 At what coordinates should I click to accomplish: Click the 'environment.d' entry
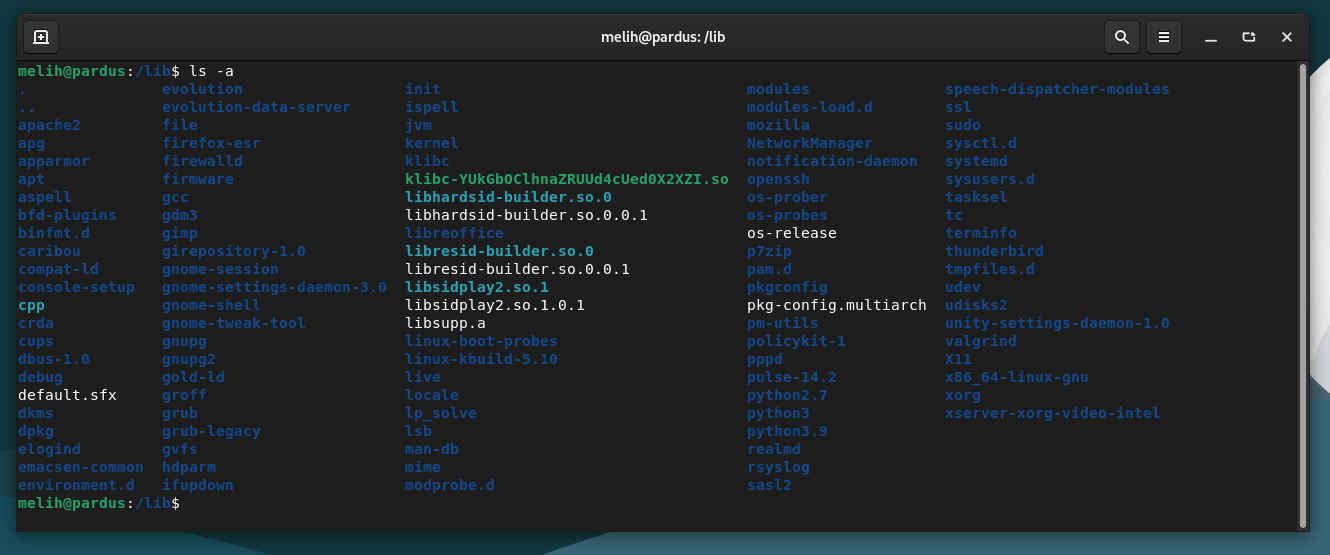76,485
